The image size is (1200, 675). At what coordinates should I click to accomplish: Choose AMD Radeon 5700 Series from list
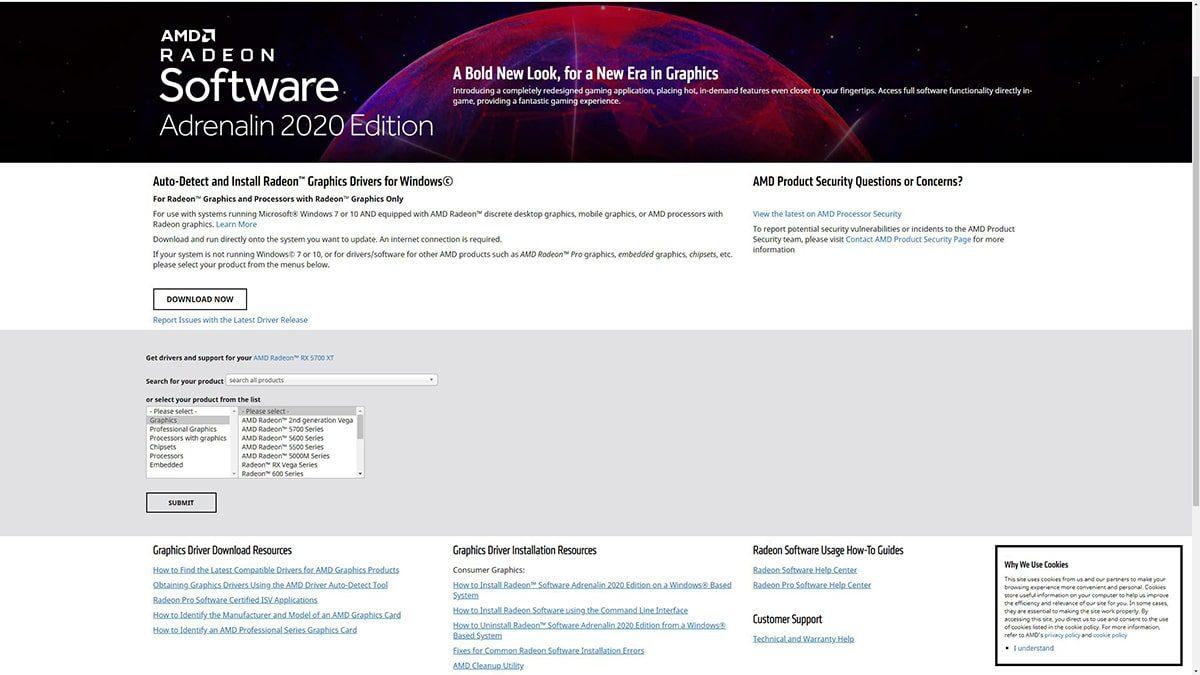click(283, 429)
